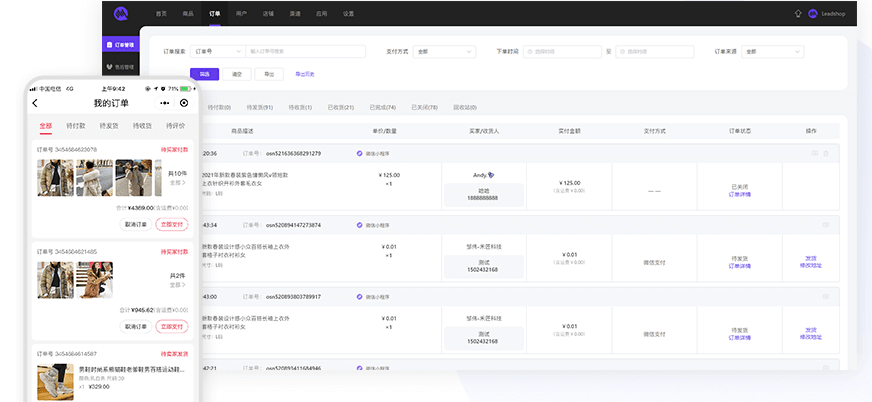872x402 pixels.
Task: Click the 售后管理 sidebar icon
Action: pyautogui.click(x=110, y=67)
